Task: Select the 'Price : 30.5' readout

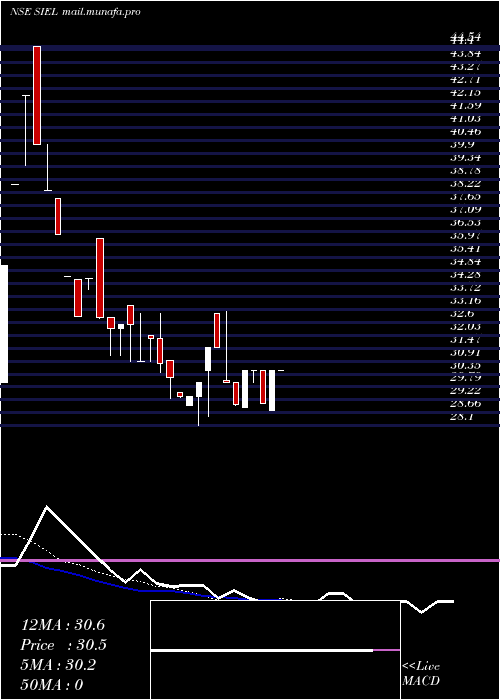Action: click(64, 645)
